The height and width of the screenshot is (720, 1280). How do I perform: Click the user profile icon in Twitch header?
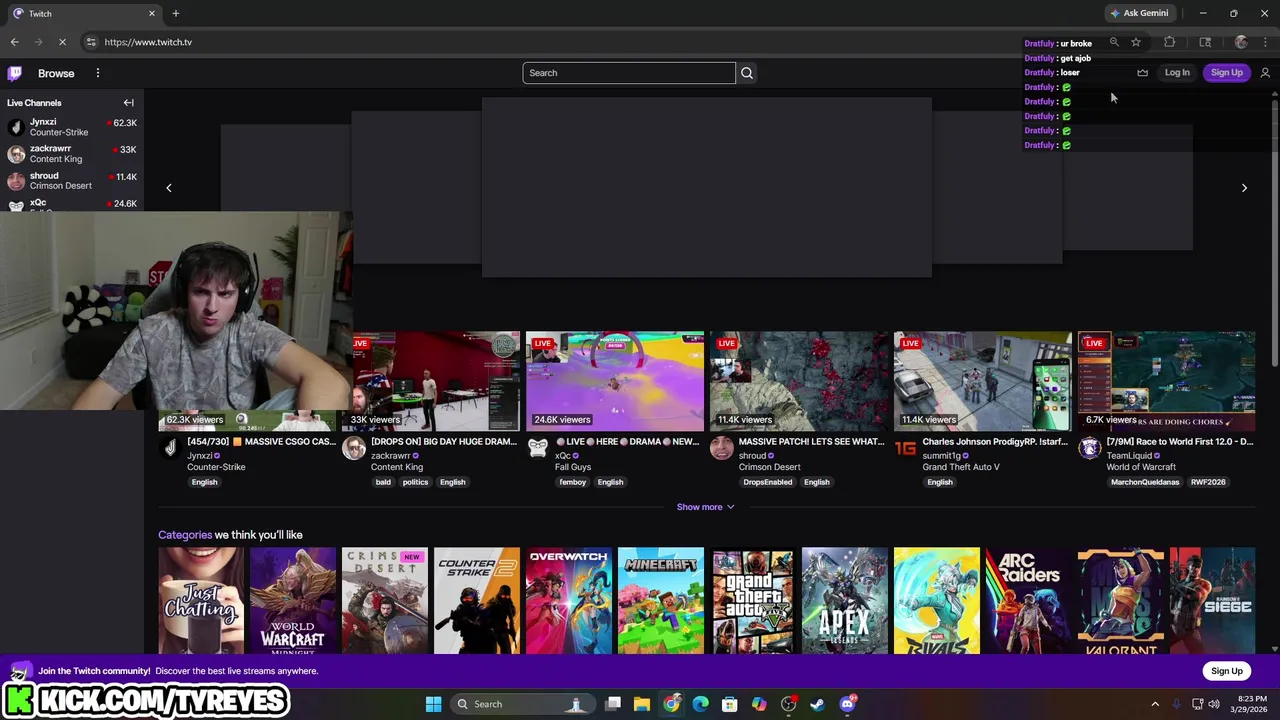[x=1265, y=73]
